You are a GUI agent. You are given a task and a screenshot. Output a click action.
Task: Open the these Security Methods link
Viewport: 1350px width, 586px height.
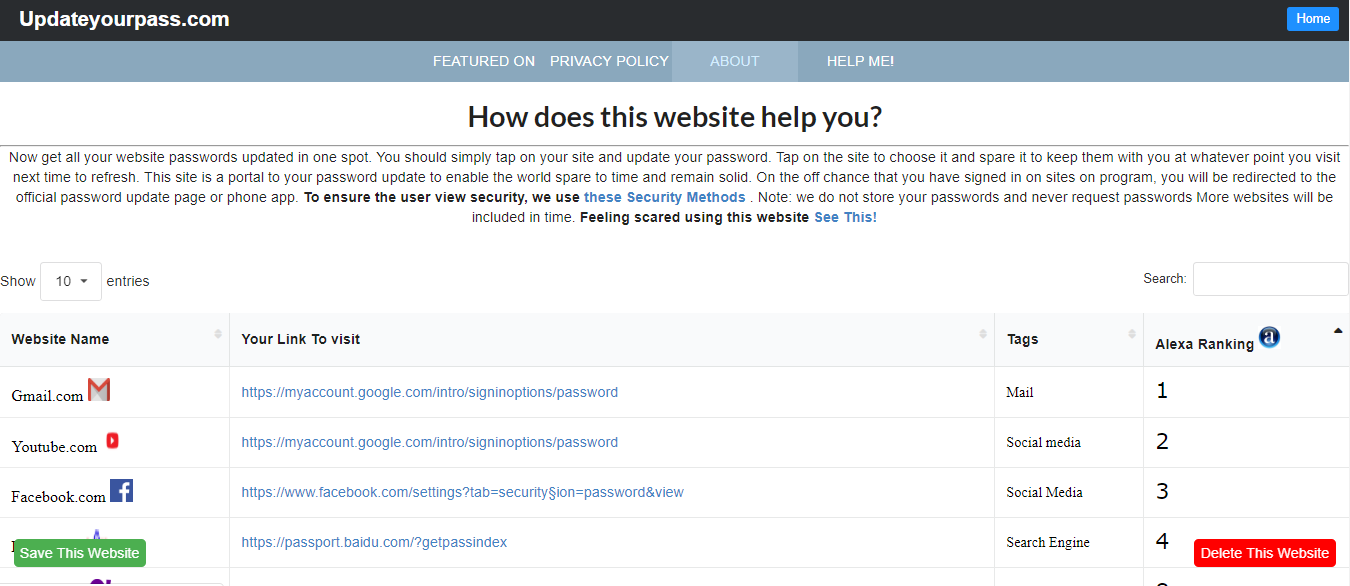(x=664, y=197)
